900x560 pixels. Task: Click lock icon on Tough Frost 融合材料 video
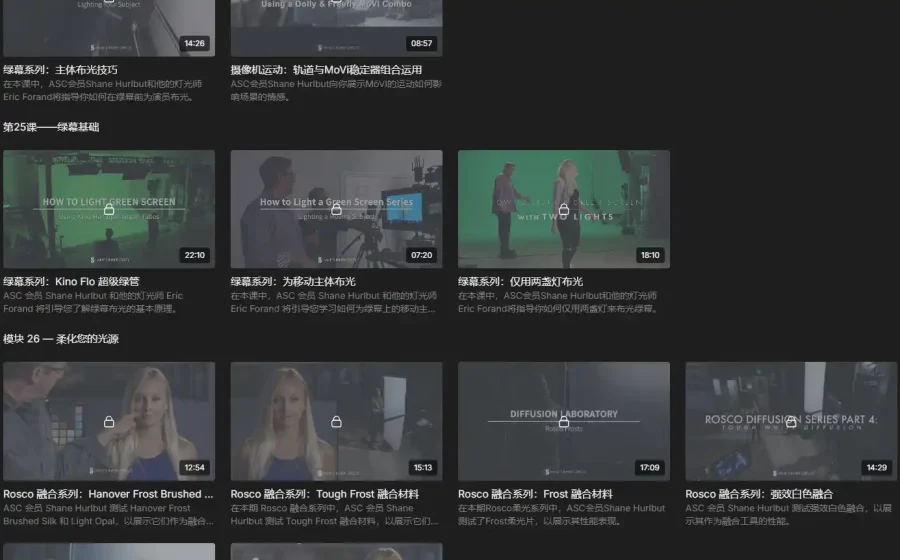coord(336,422)
